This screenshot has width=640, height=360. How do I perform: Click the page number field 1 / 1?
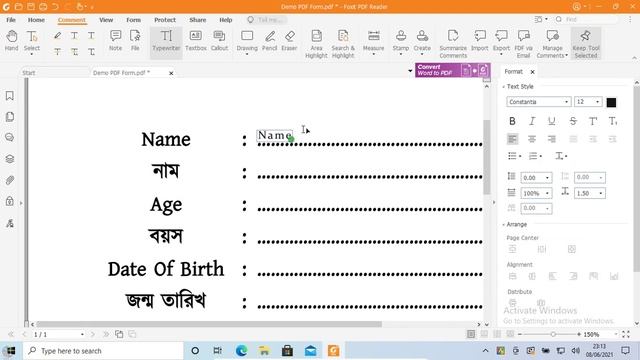[58, 334]
